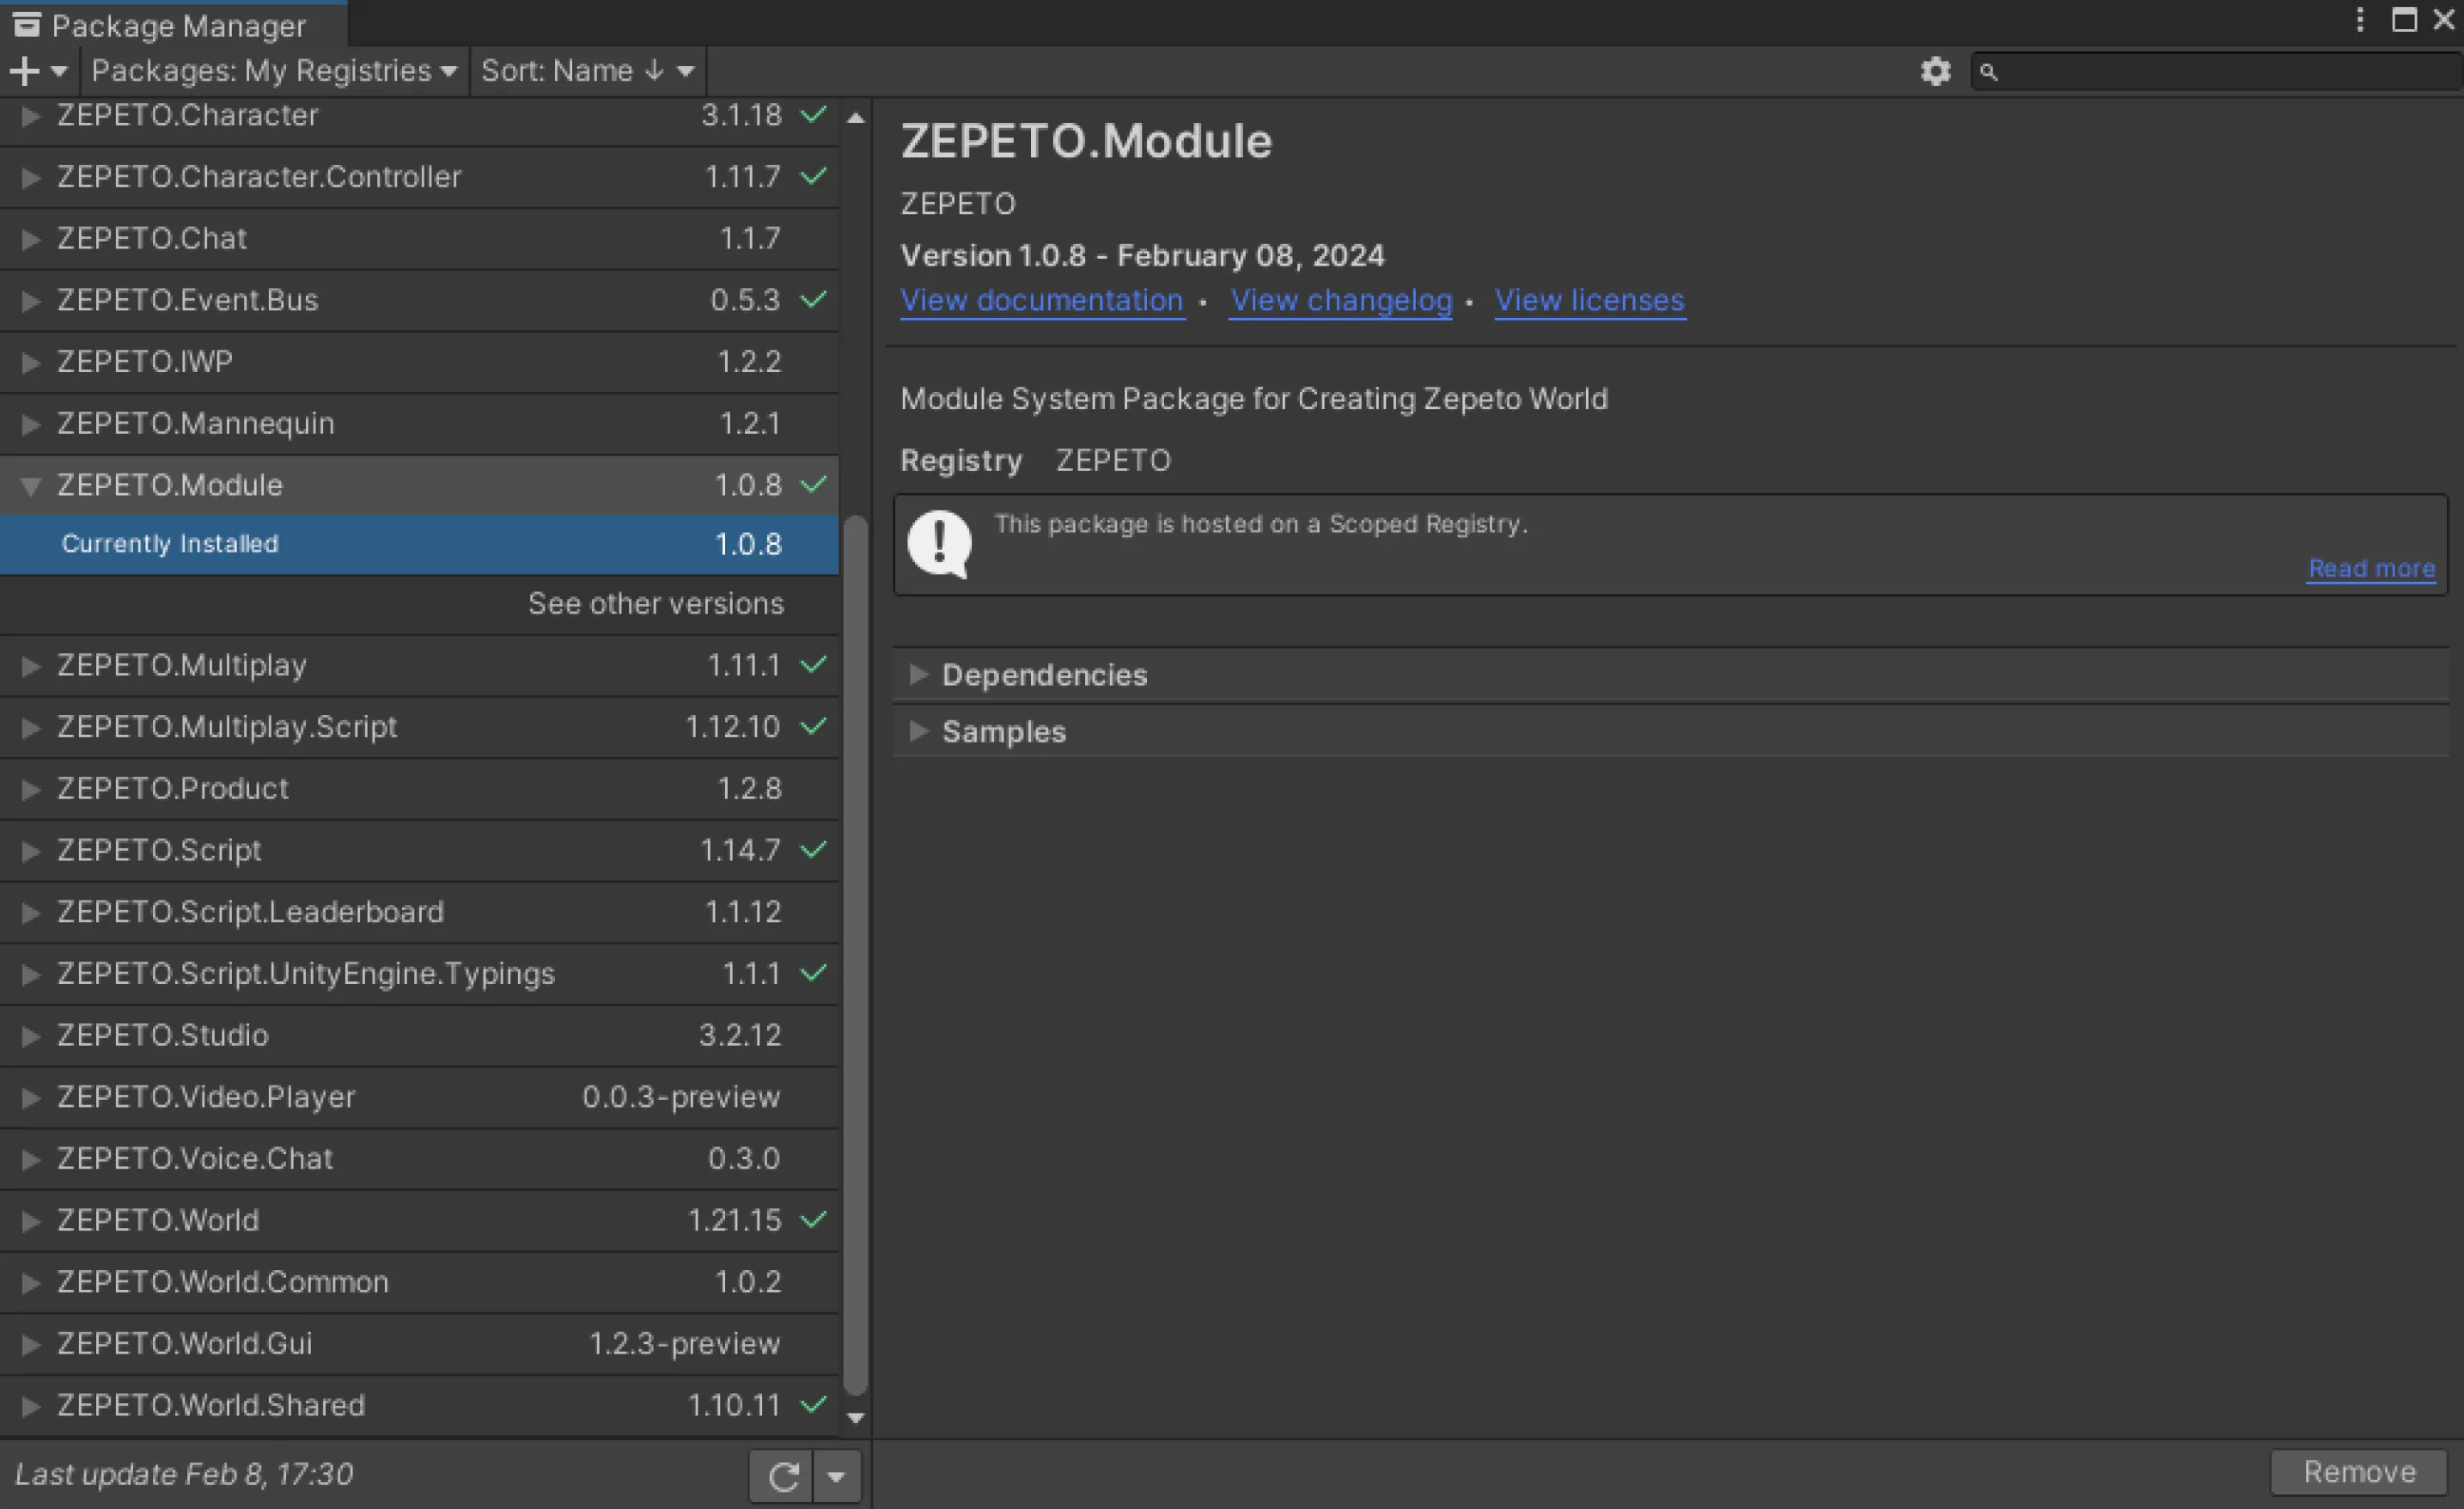Viewport: 2464px width, 1509px height.
Task: Open View documentation link
Action: pos(1042,300)
